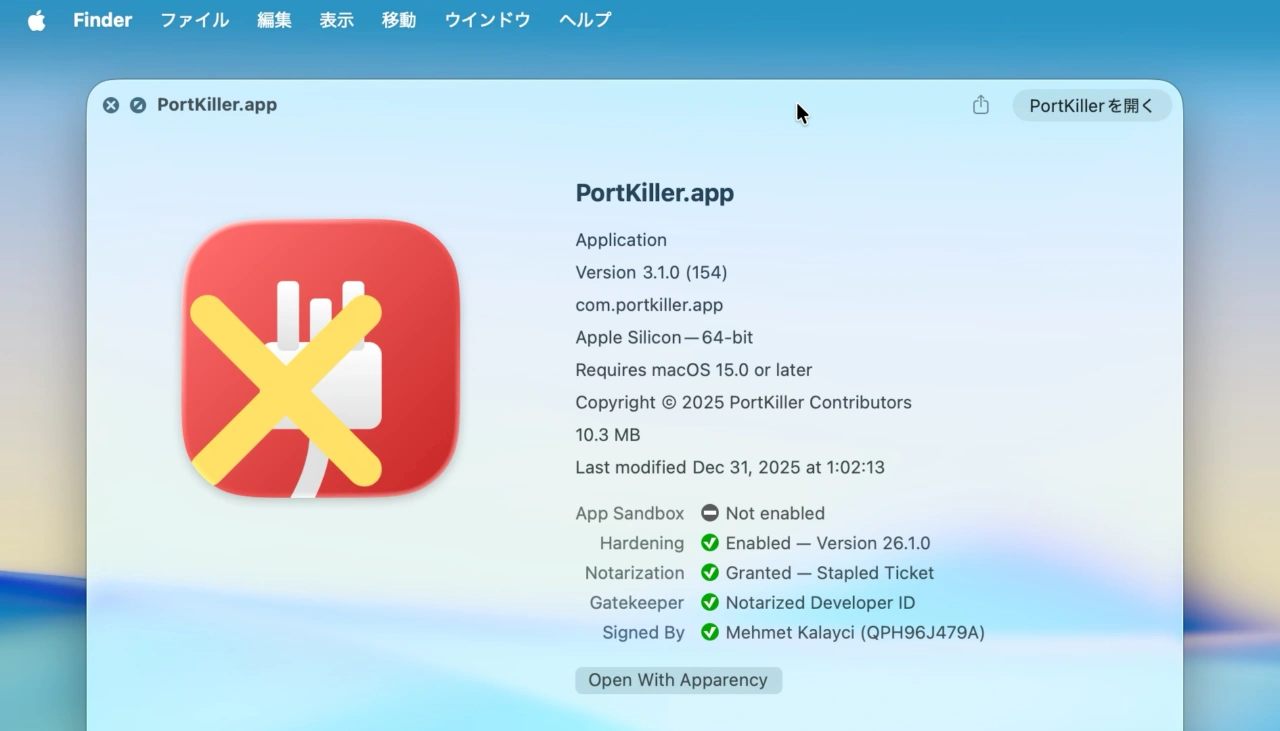
Task: Click the Apple logo menu
Action: [x=37, y=21]
